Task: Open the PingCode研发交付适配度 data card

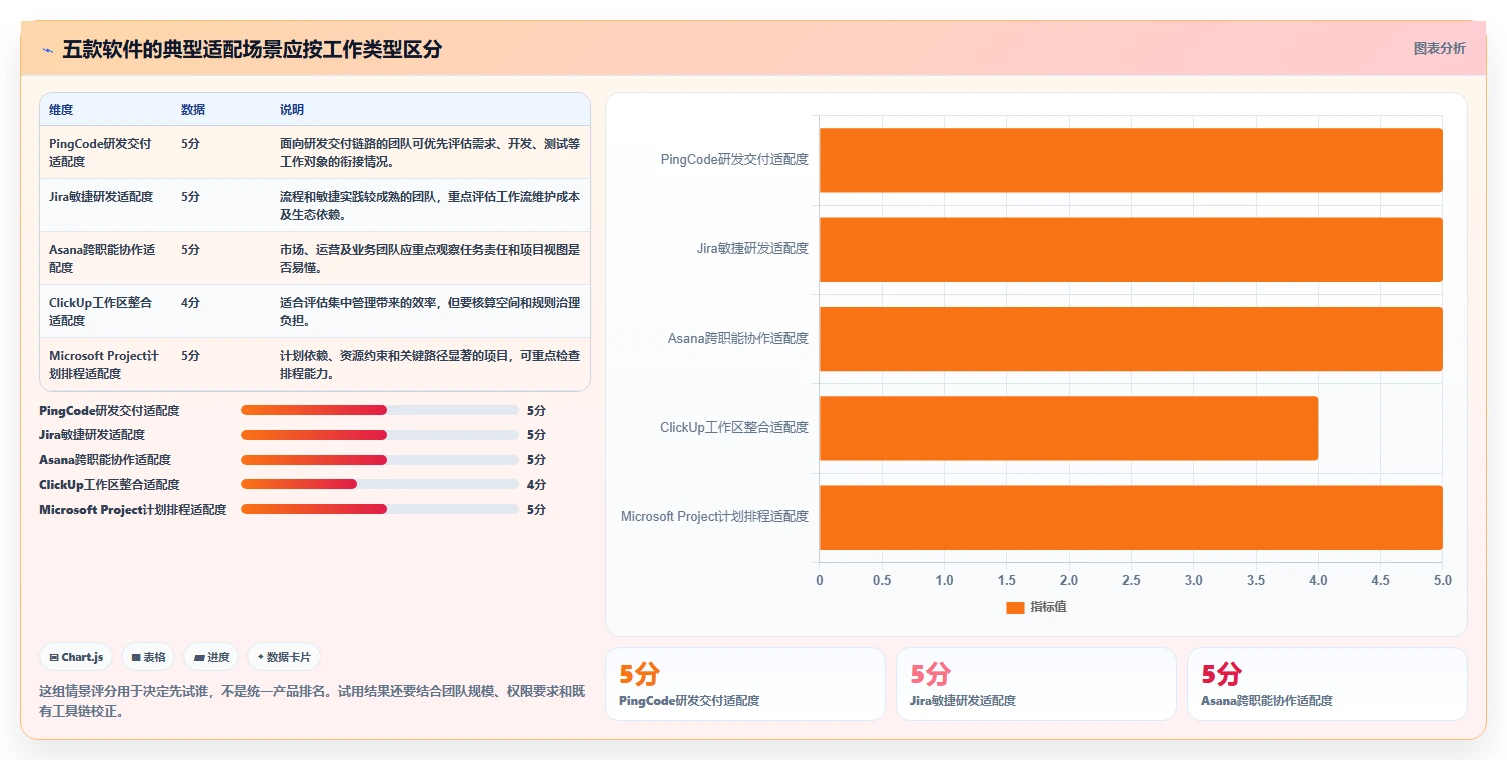Action: 745,684
